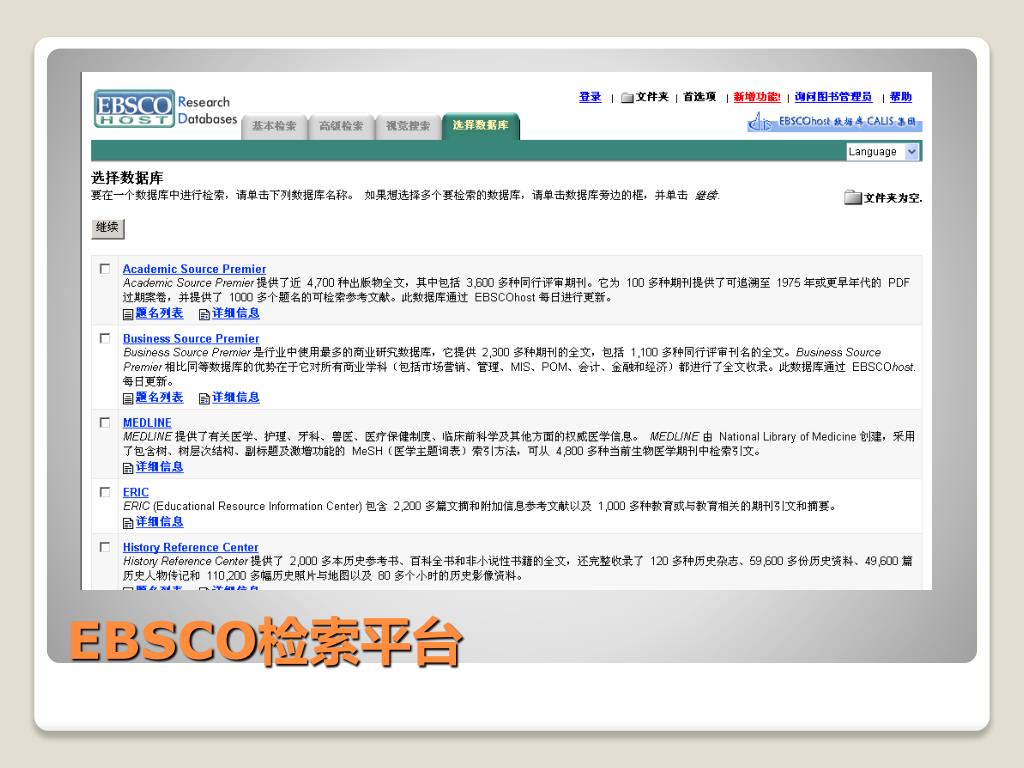Viewport: 1024px width, 768px height.
Task: Open the 文件夹 link in header
Action: click(x=652, y=97)
